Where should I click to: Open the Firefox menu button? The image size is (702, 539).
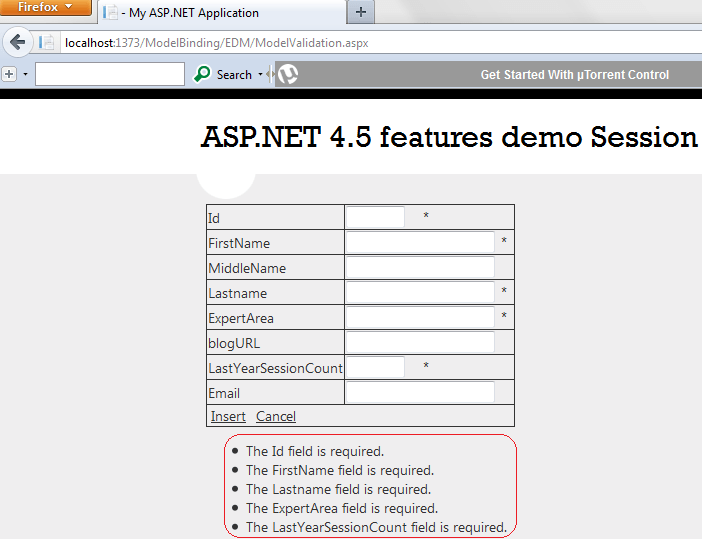(x=46, y=8)
